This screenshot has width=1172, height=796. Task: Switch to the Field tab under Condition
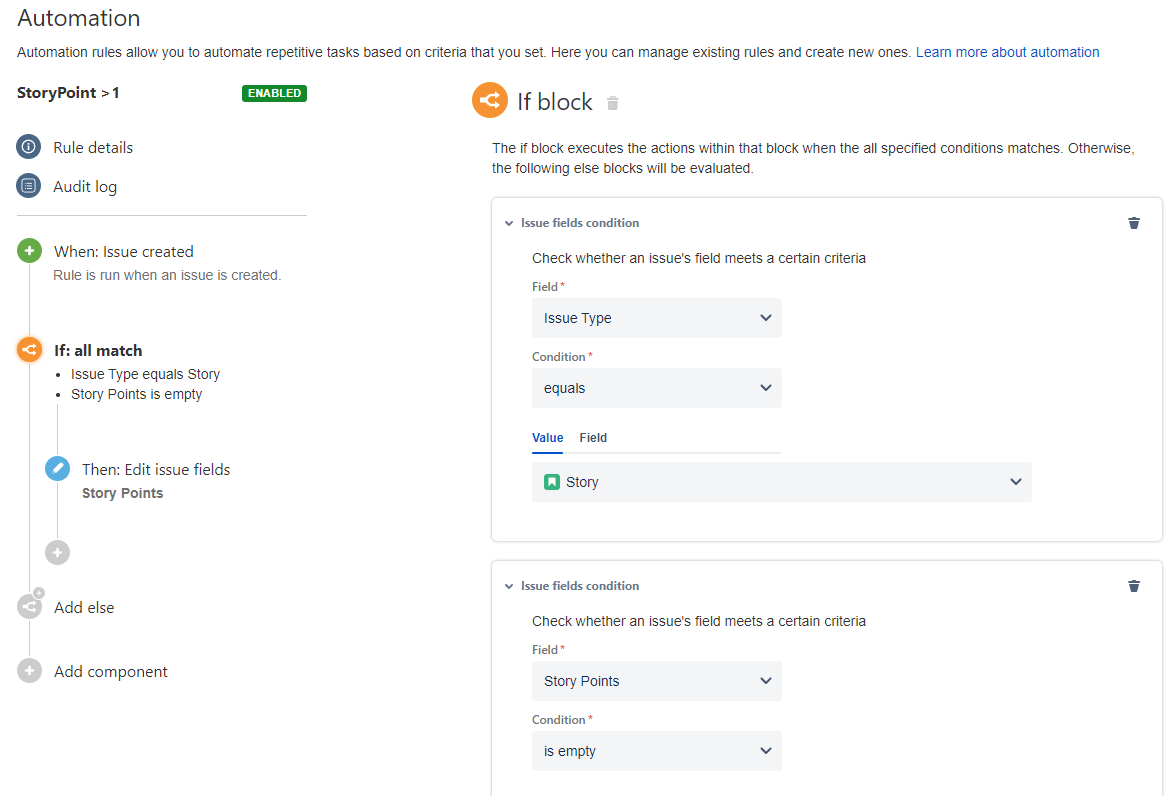(593, 438)
